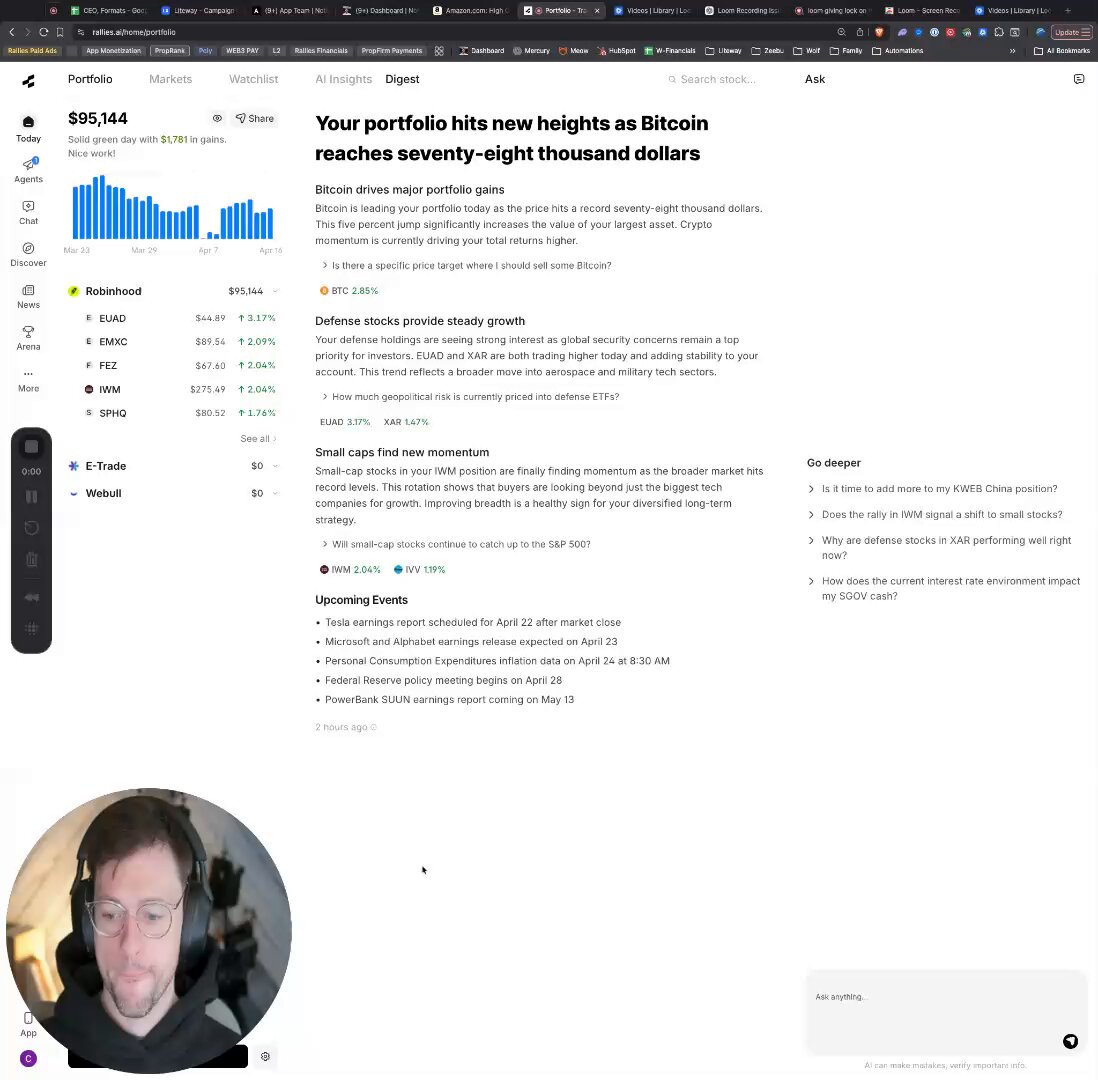Pause the Loom recording
Viewport: 1098px width, 1080px height.
(32, 497)
